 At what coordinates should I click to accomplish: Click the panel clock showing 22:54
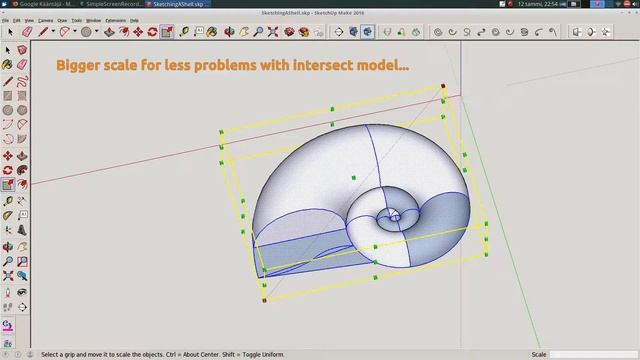coord(538,4)
